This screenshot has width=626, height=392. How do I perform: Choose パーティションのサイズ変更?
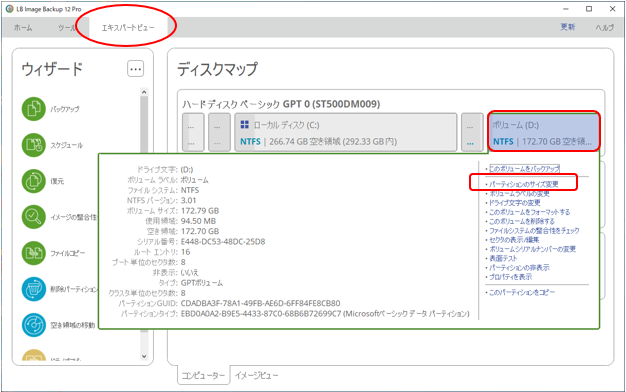click(524, 184)
